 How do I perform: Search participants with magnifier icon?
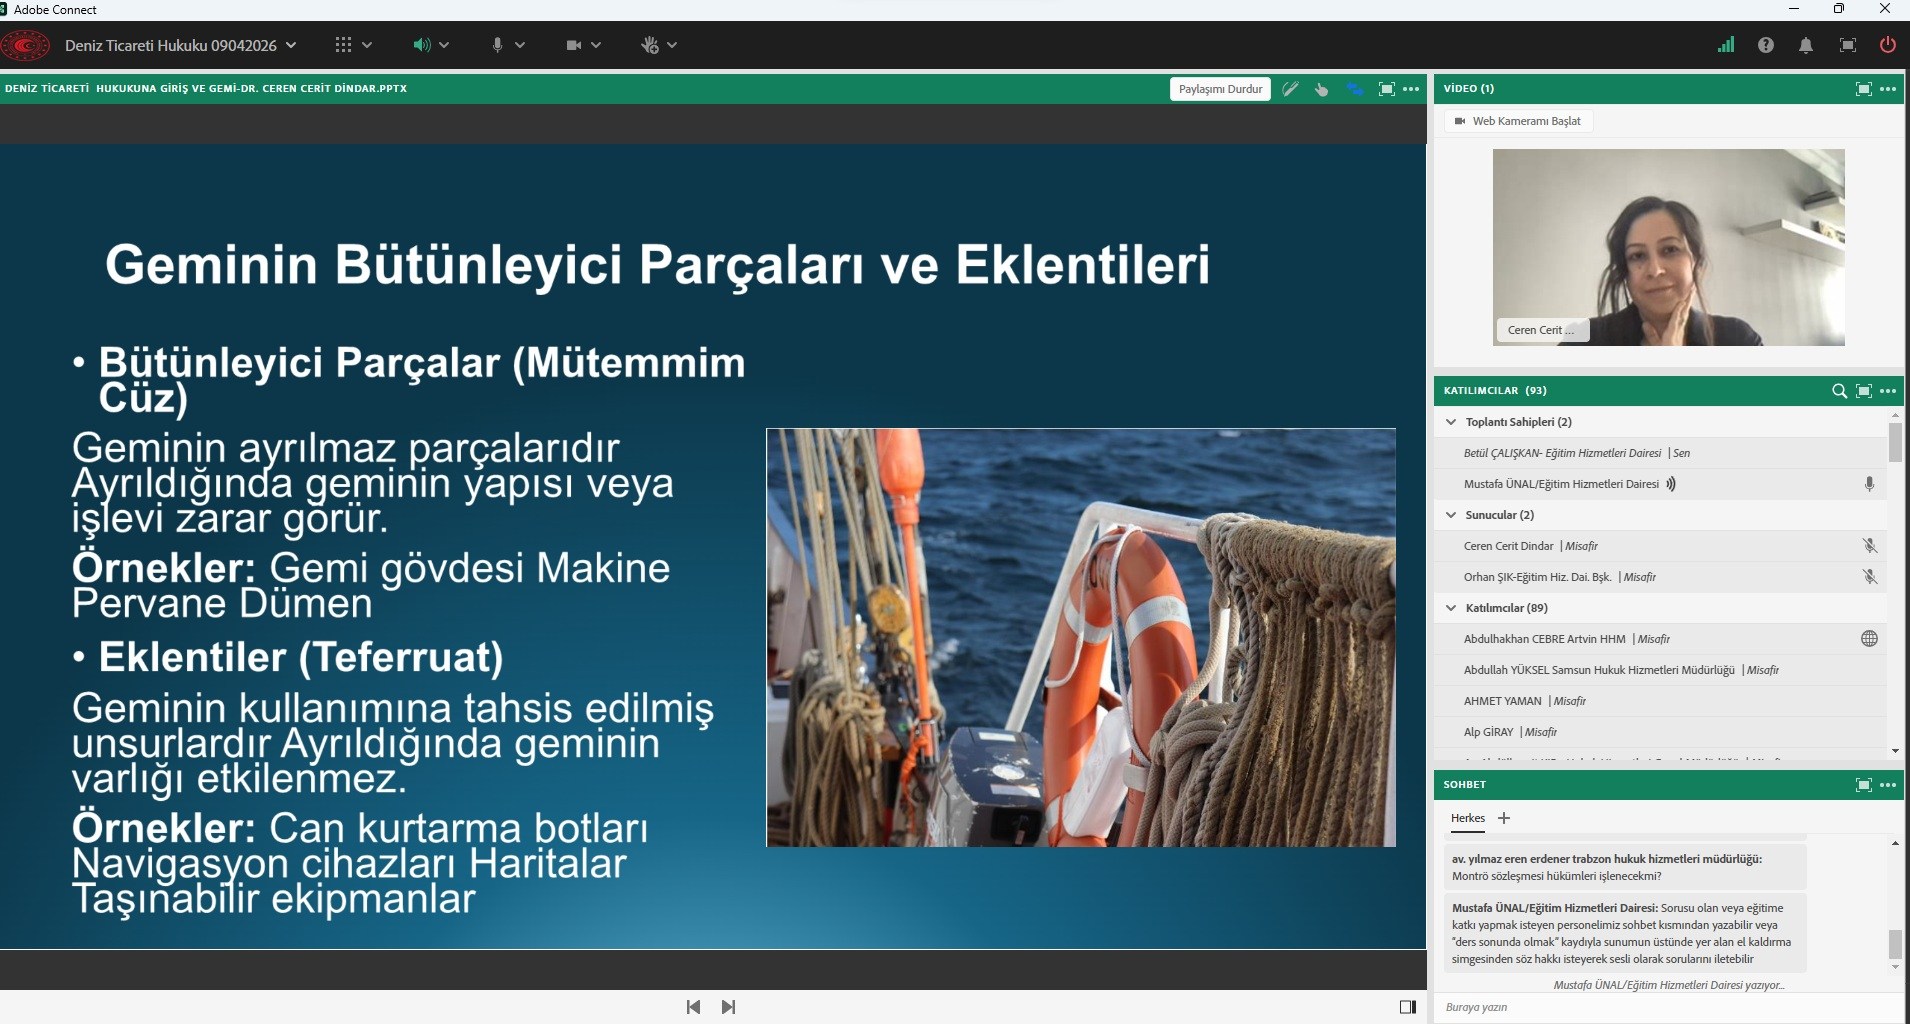click(1839, 391)
